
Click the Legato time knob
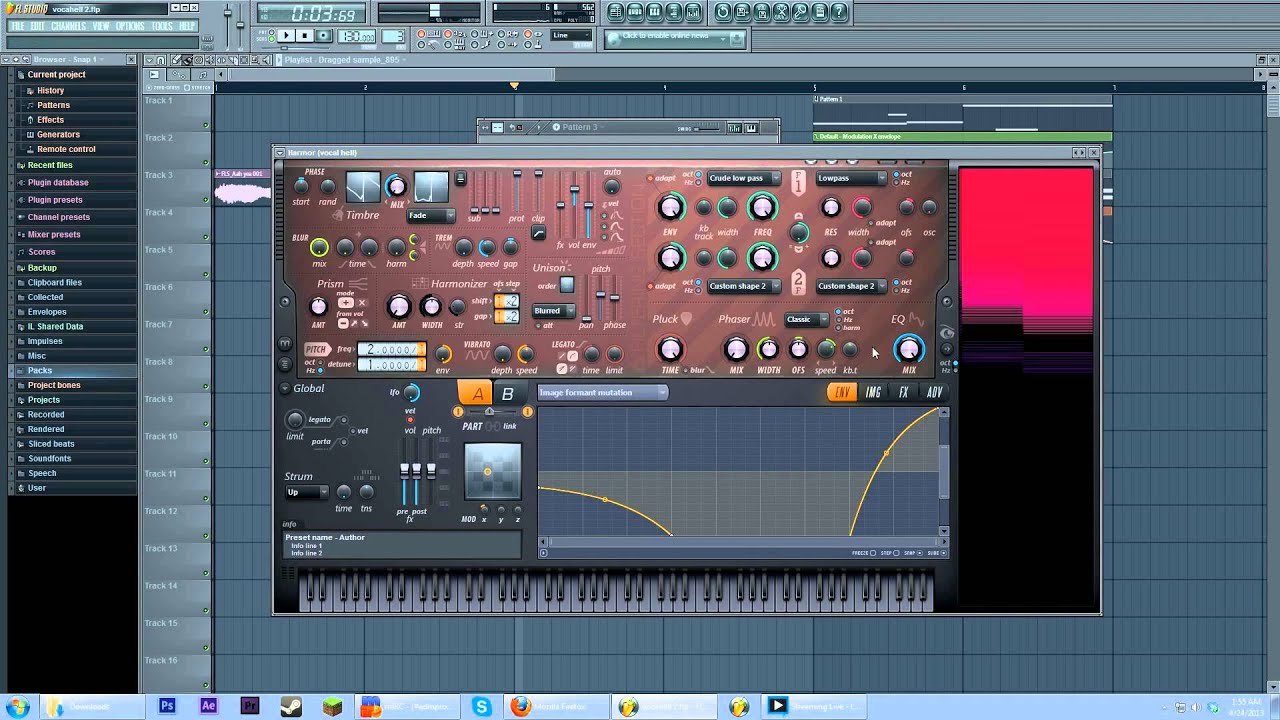point(591,354)
